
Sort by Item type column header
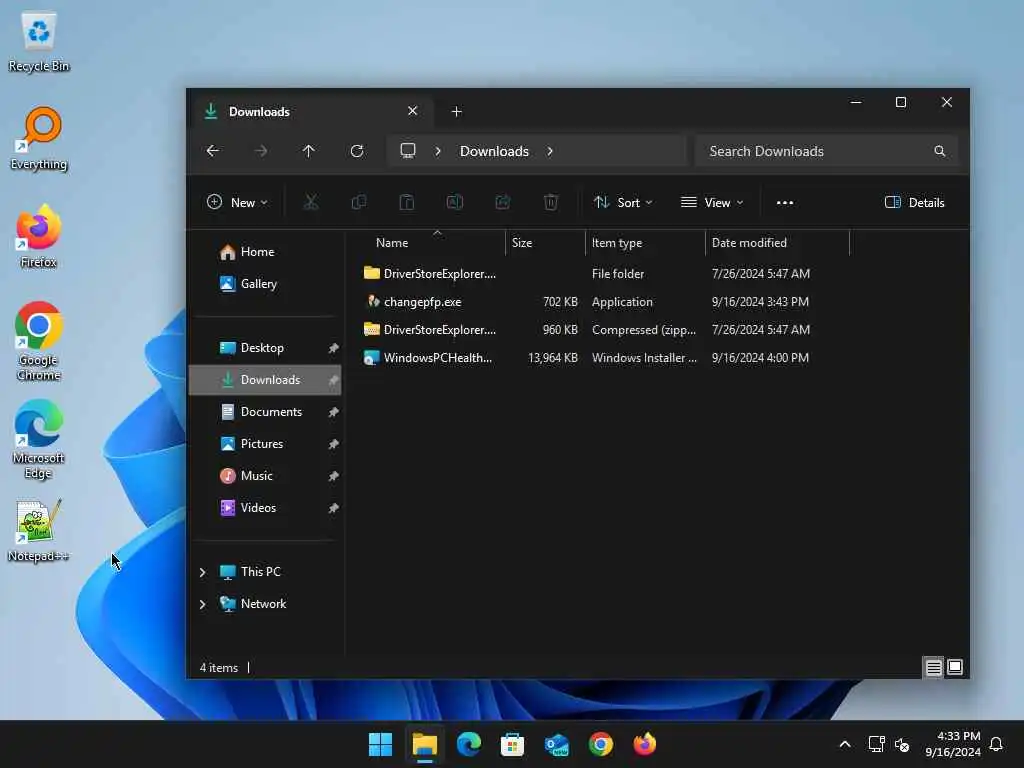click(616, 243)
